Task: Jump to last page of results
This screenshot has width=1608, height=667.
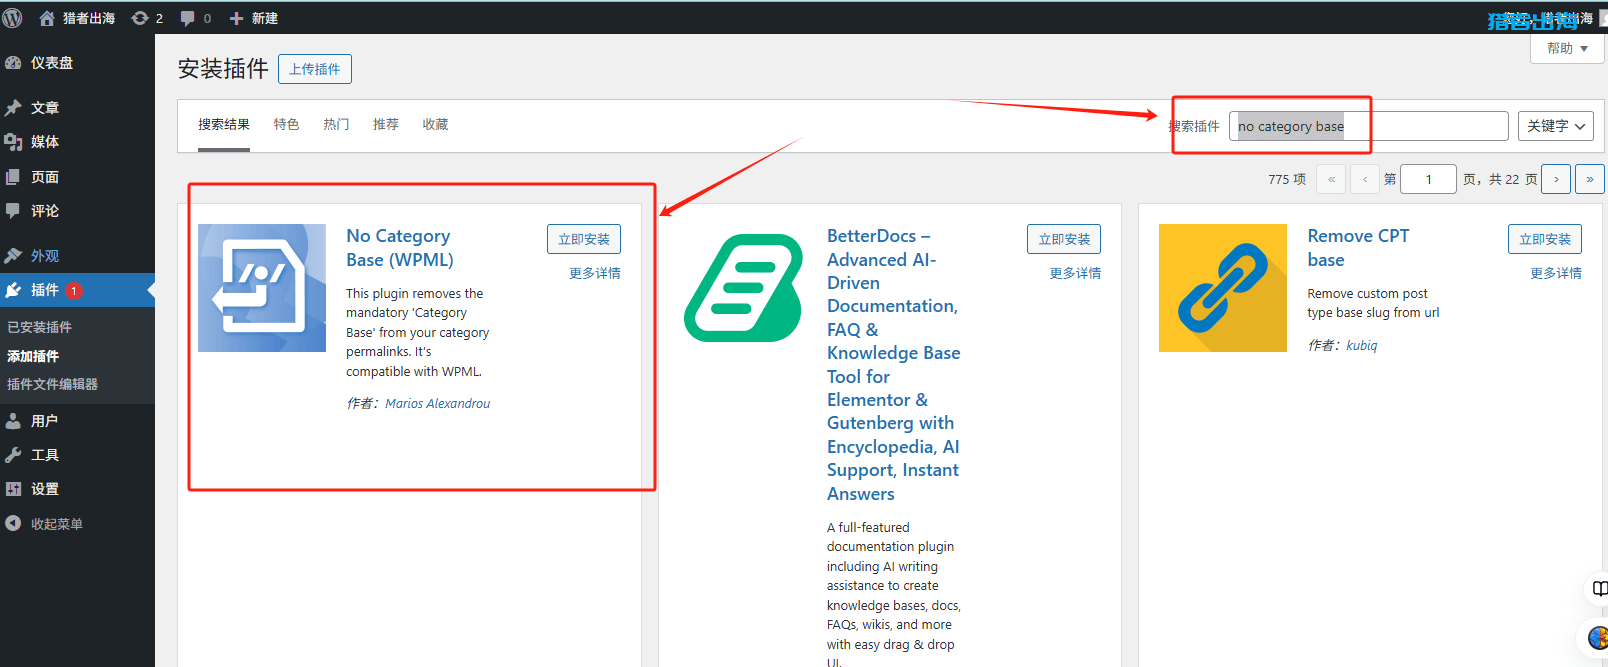Action: [1589, 179]
